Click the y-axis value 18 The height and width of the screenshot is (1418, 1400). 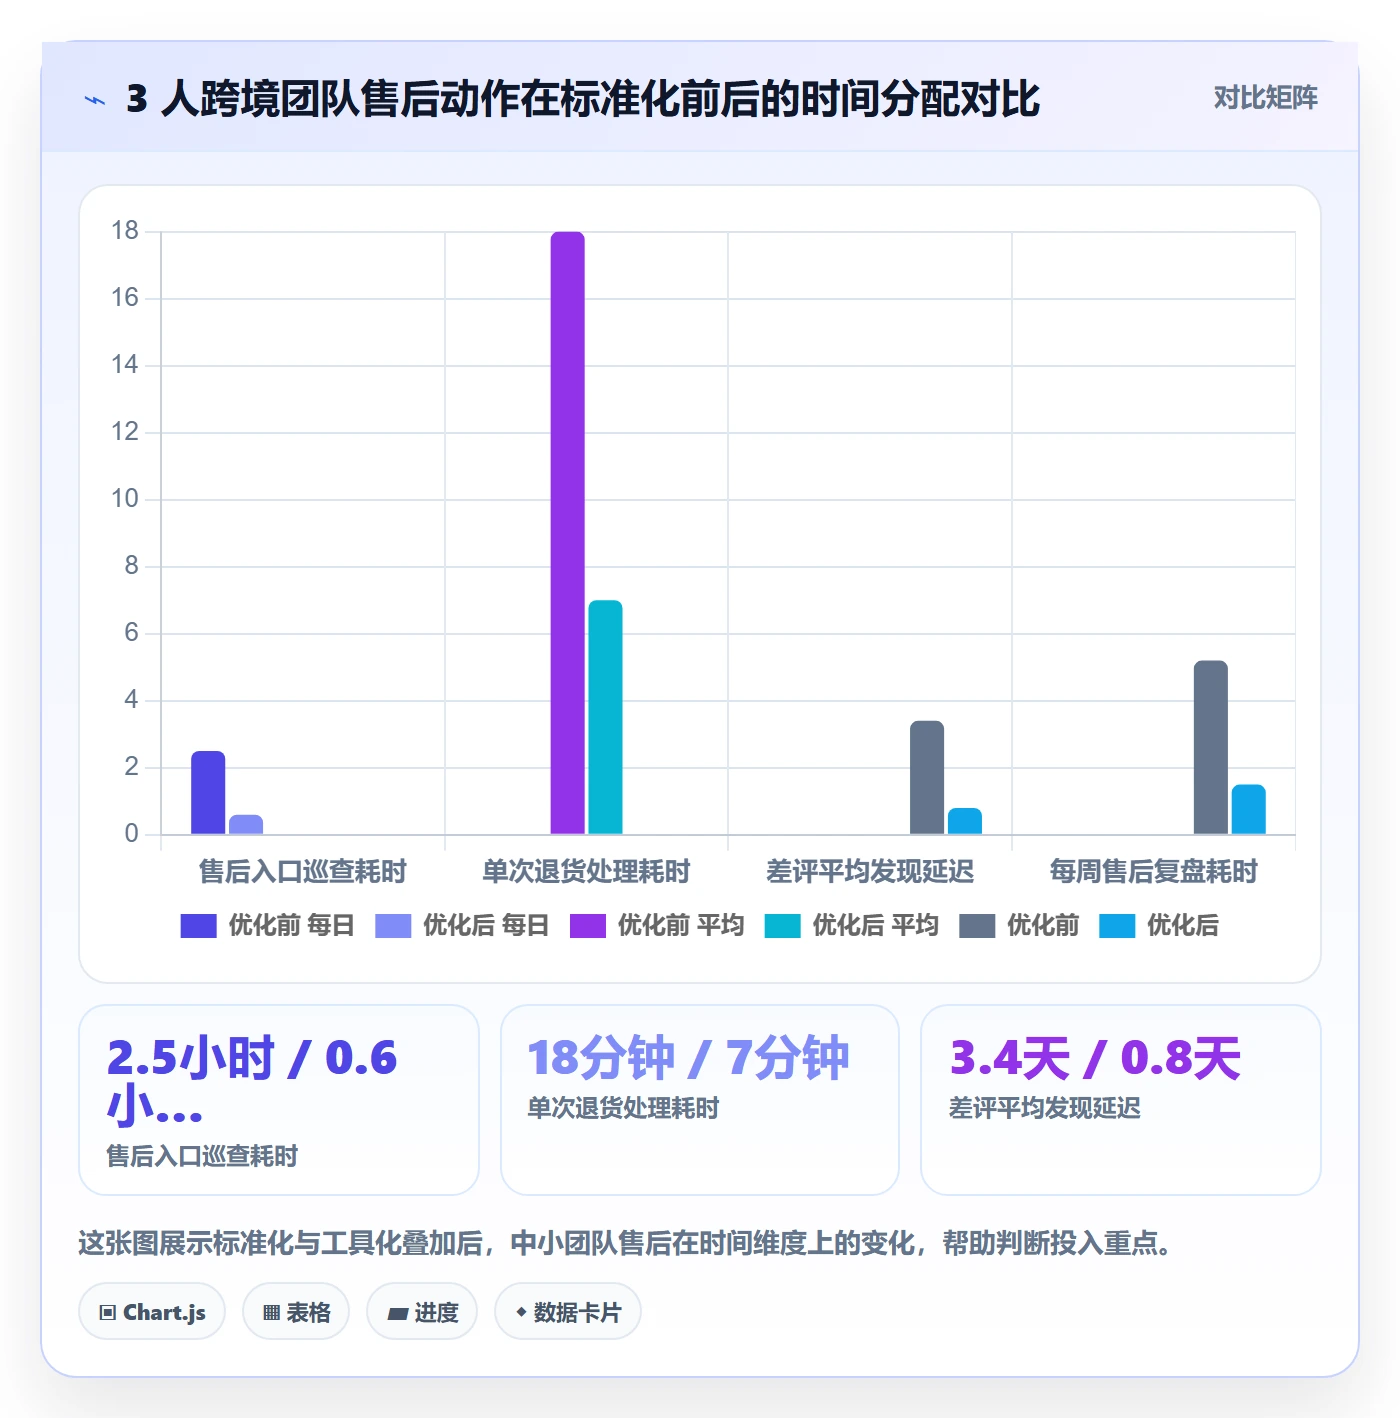125,231
